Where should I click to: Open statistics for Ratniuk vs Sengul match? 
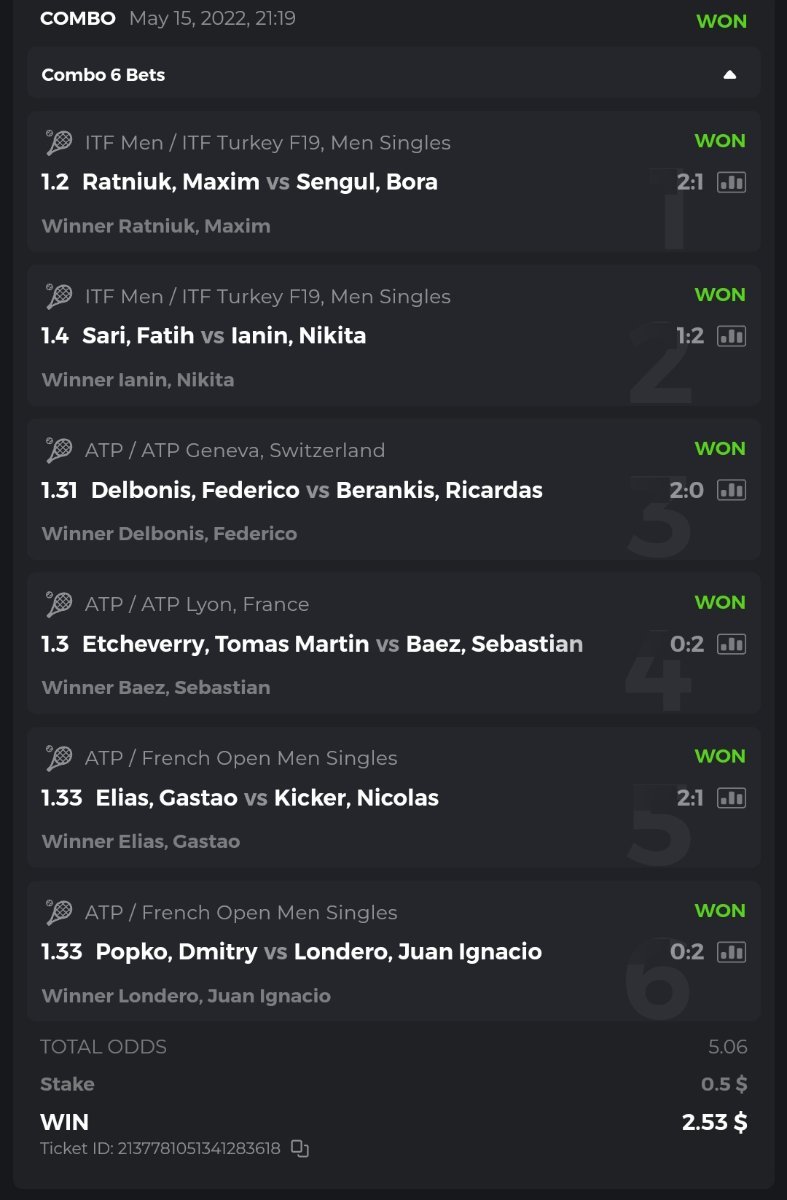tap(731, 182)
